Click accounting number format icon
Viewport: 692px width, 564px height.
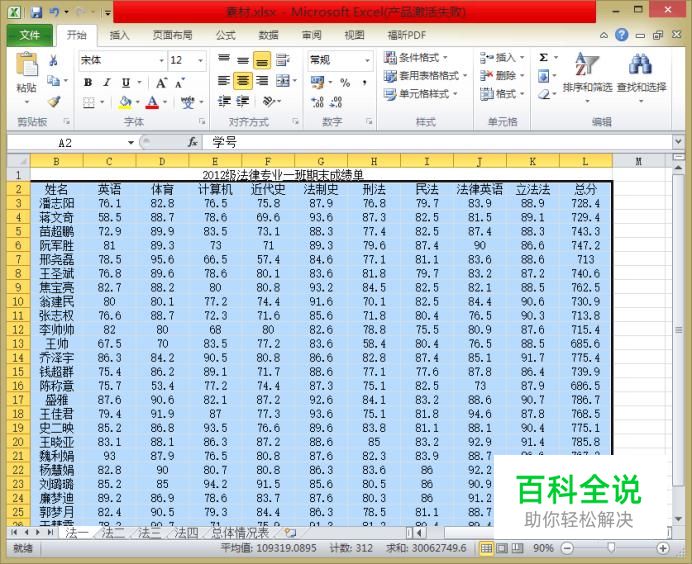[318, 82]
